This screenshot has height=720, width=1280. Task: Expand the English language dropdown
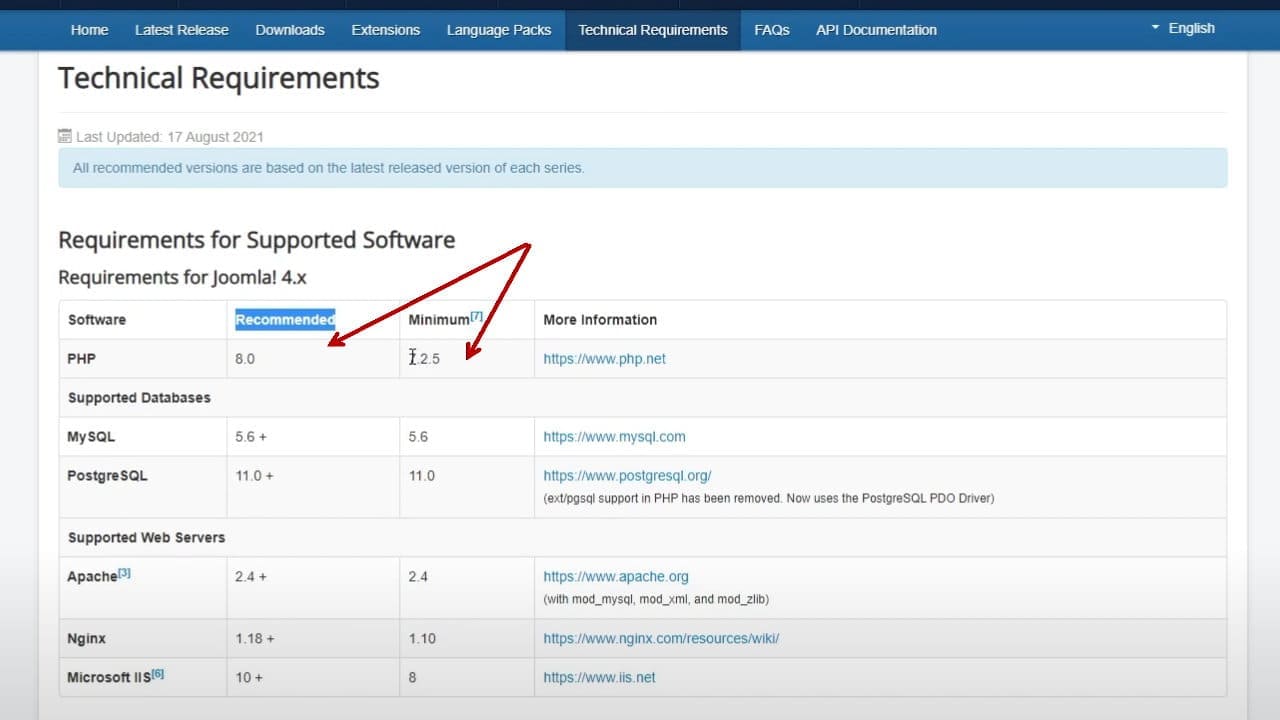(1183, 28)
